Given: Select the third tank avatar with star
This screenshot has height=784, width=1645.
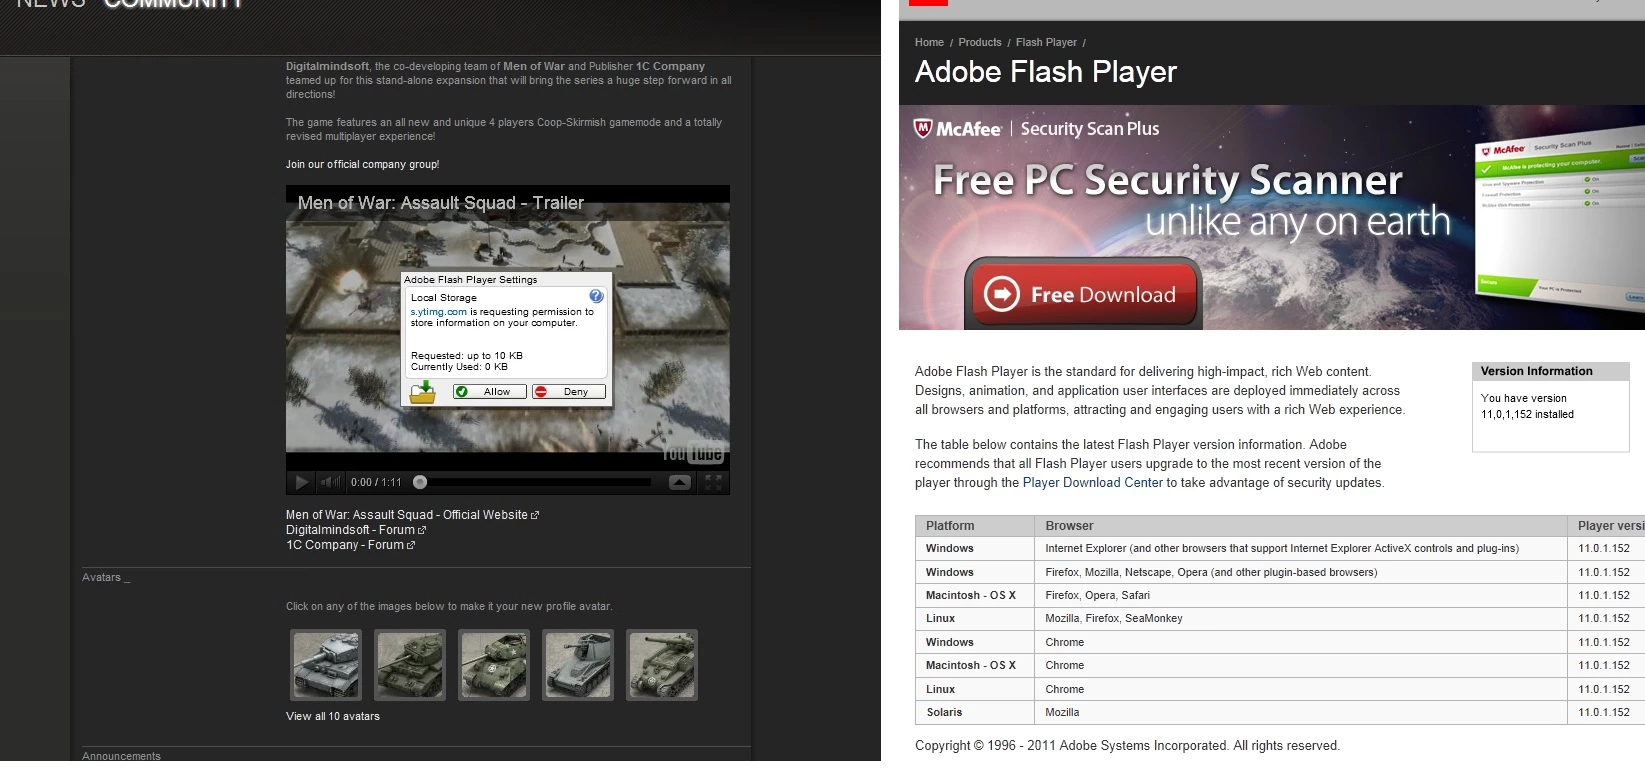Looking at the screenshot, I should [x=494, y=665].
